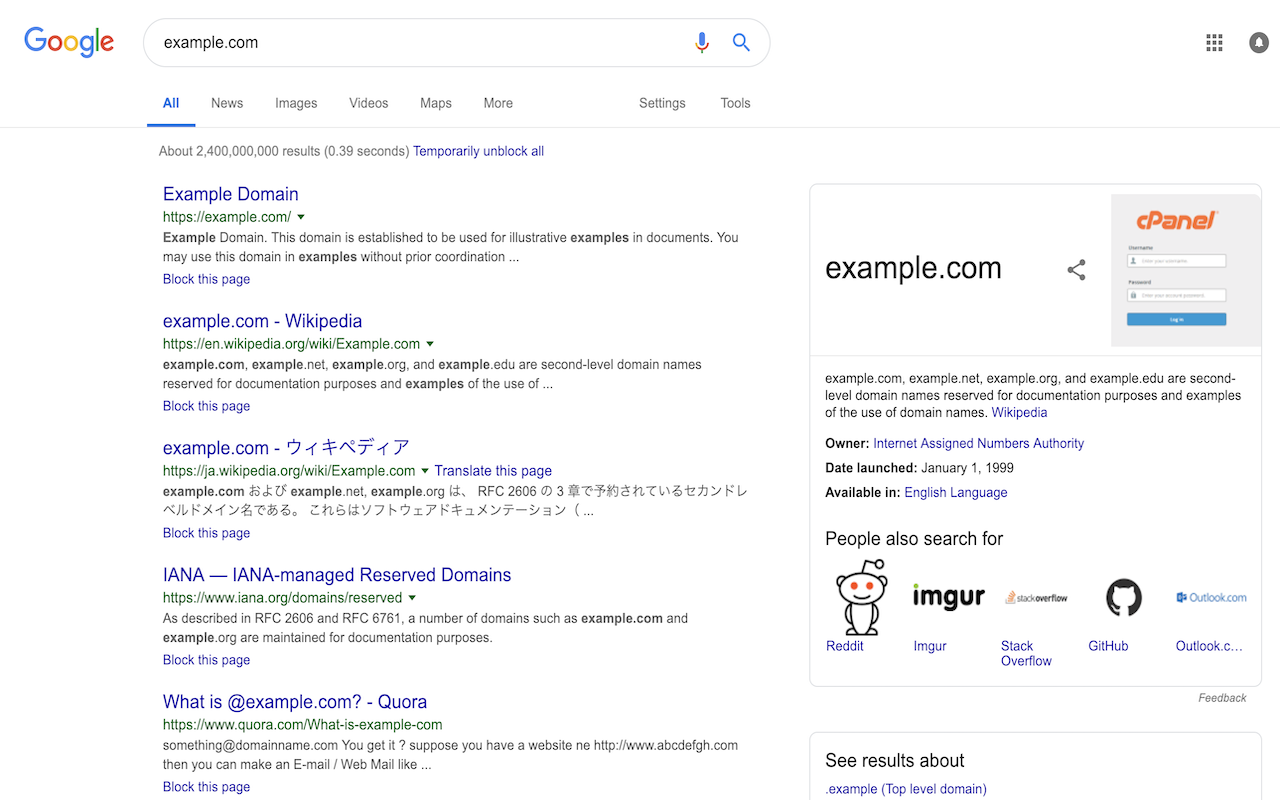Screen dimensions: 1280x800
Task: Click the https://www.iana.org/domains/reserved URL
Action: coord(283,598)
